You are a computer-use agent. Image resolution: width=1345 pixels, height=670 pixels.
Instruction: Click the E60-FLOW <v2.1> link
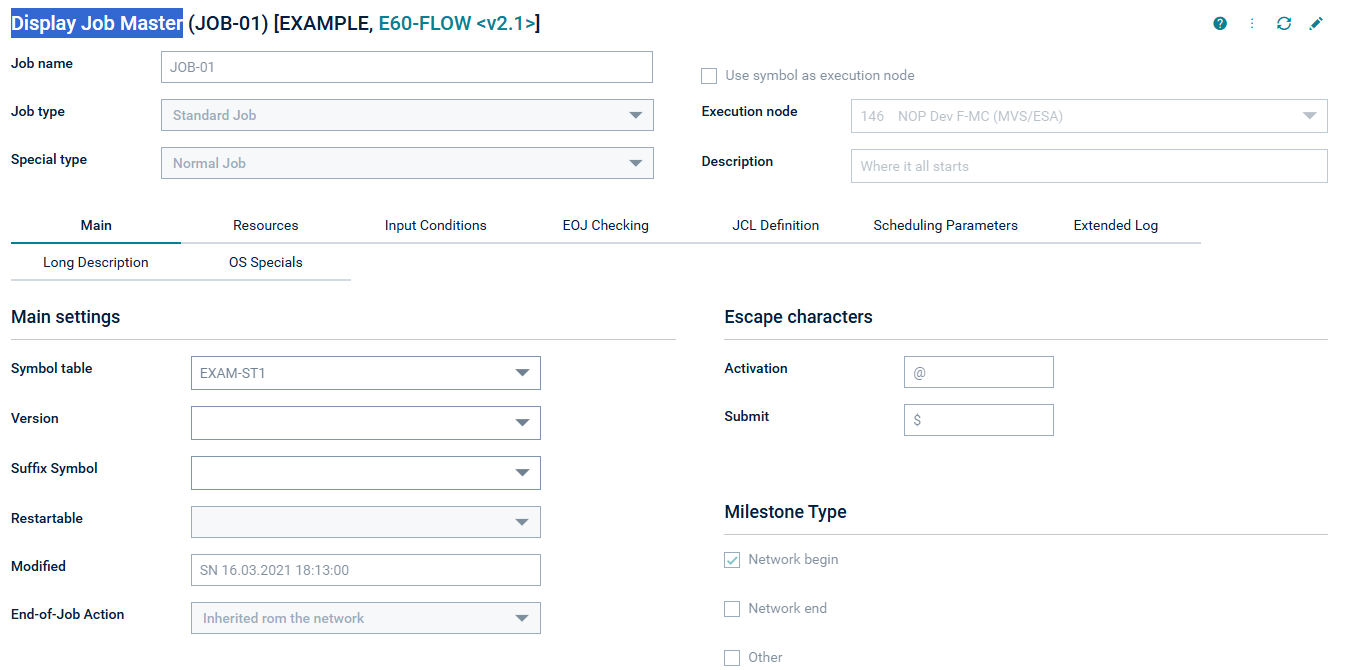[457, 23]
